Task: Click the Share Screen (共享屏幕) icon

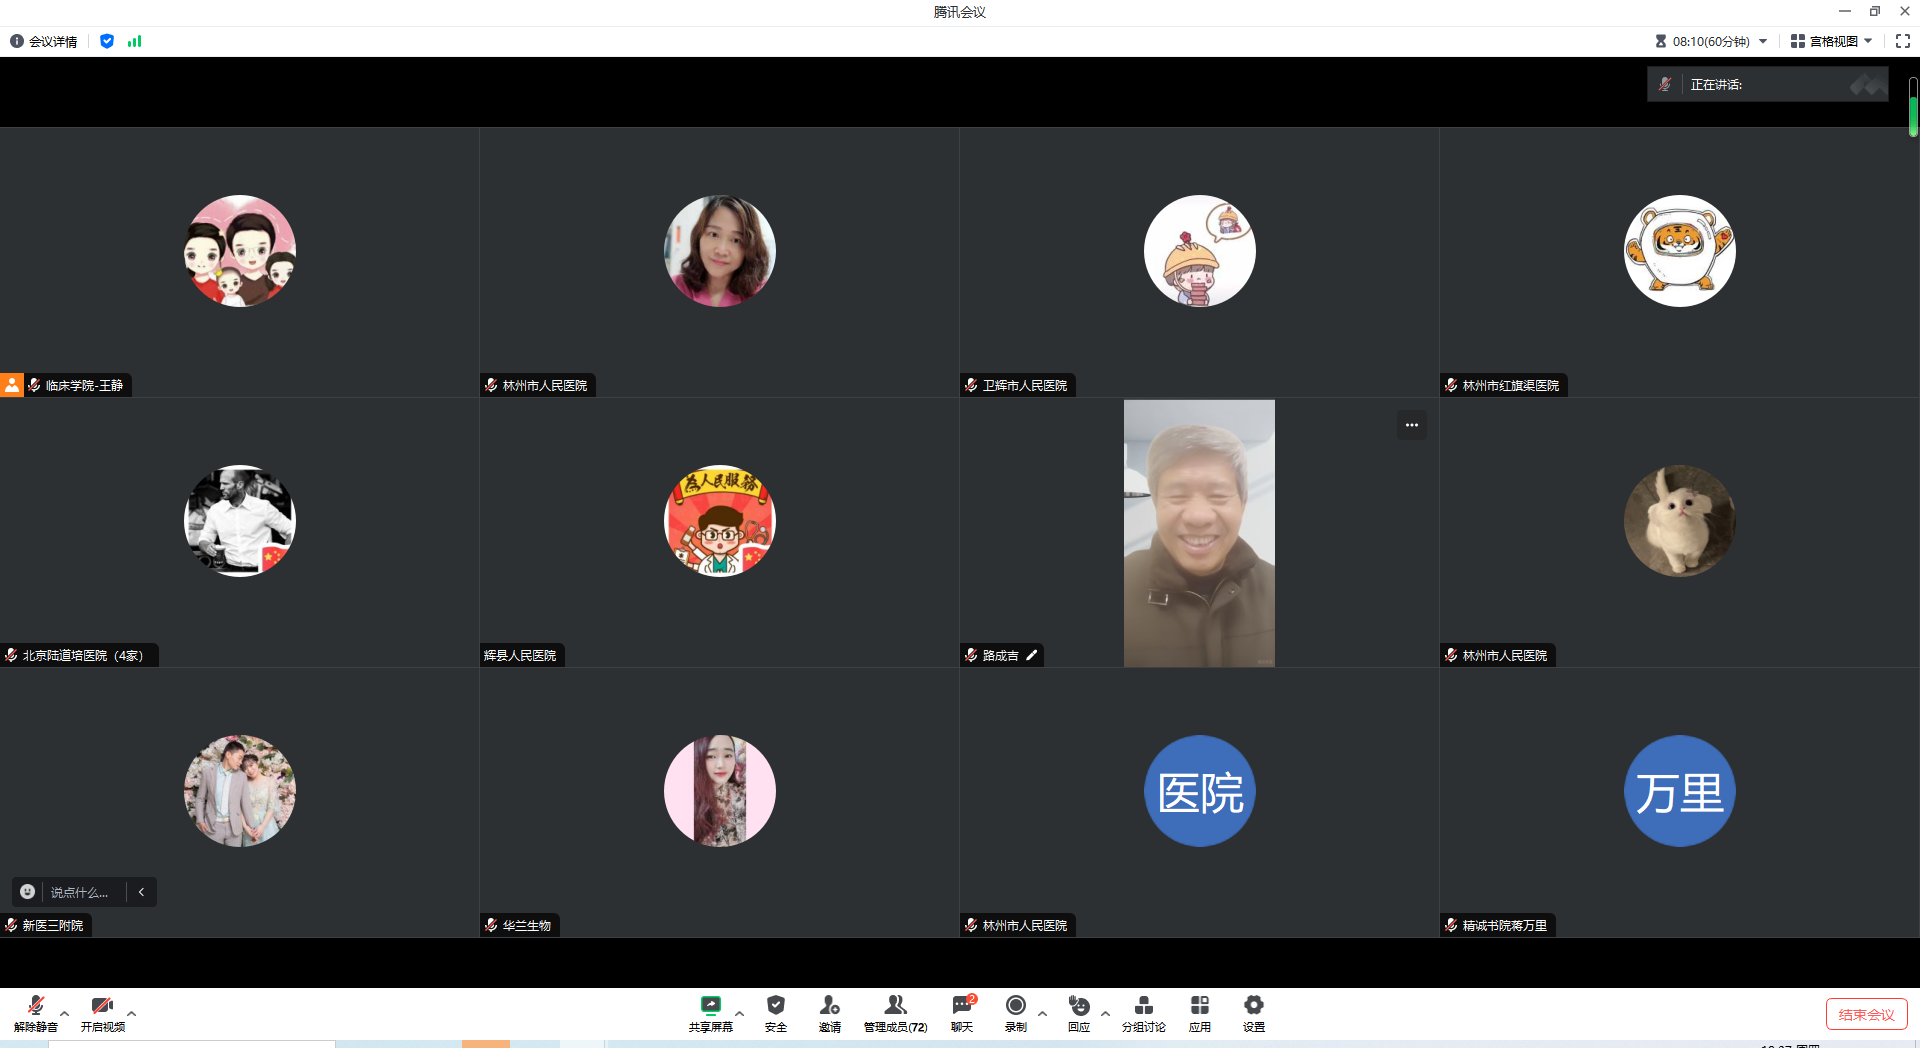Action: tap(710, 1006)
